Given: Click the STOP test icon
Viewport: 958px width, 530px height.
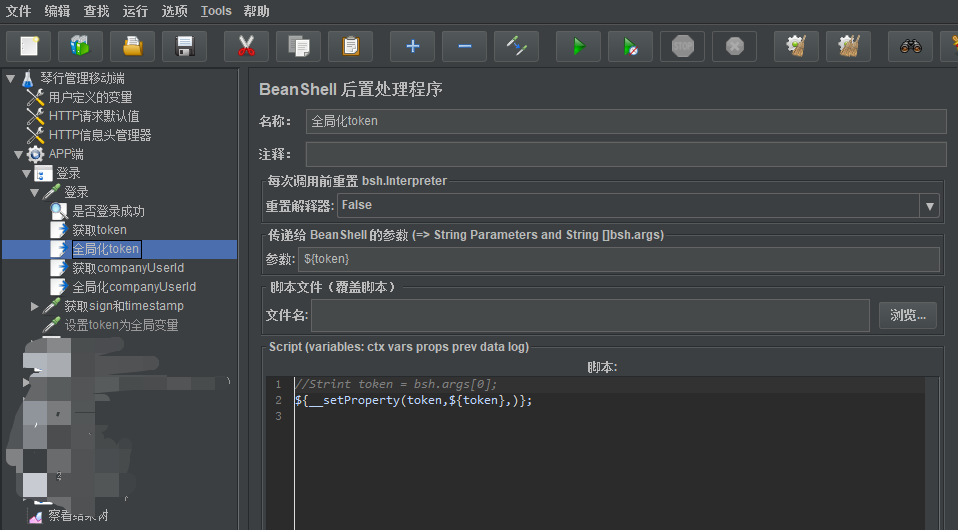Looking at the screenshot, I should [x=682, y=46].
